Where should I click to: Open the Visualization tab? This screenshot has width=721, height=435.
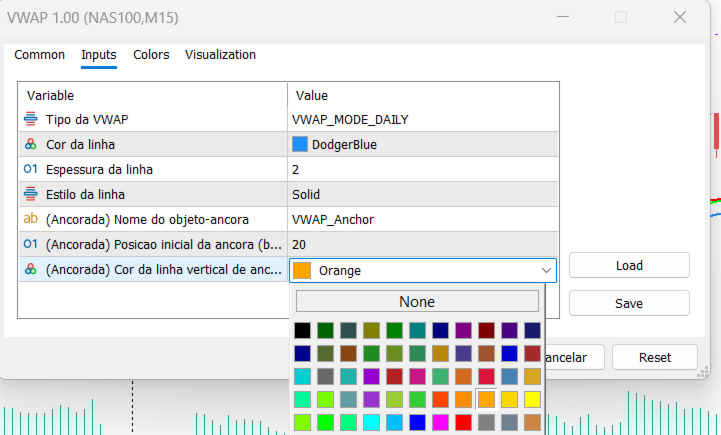220,55
